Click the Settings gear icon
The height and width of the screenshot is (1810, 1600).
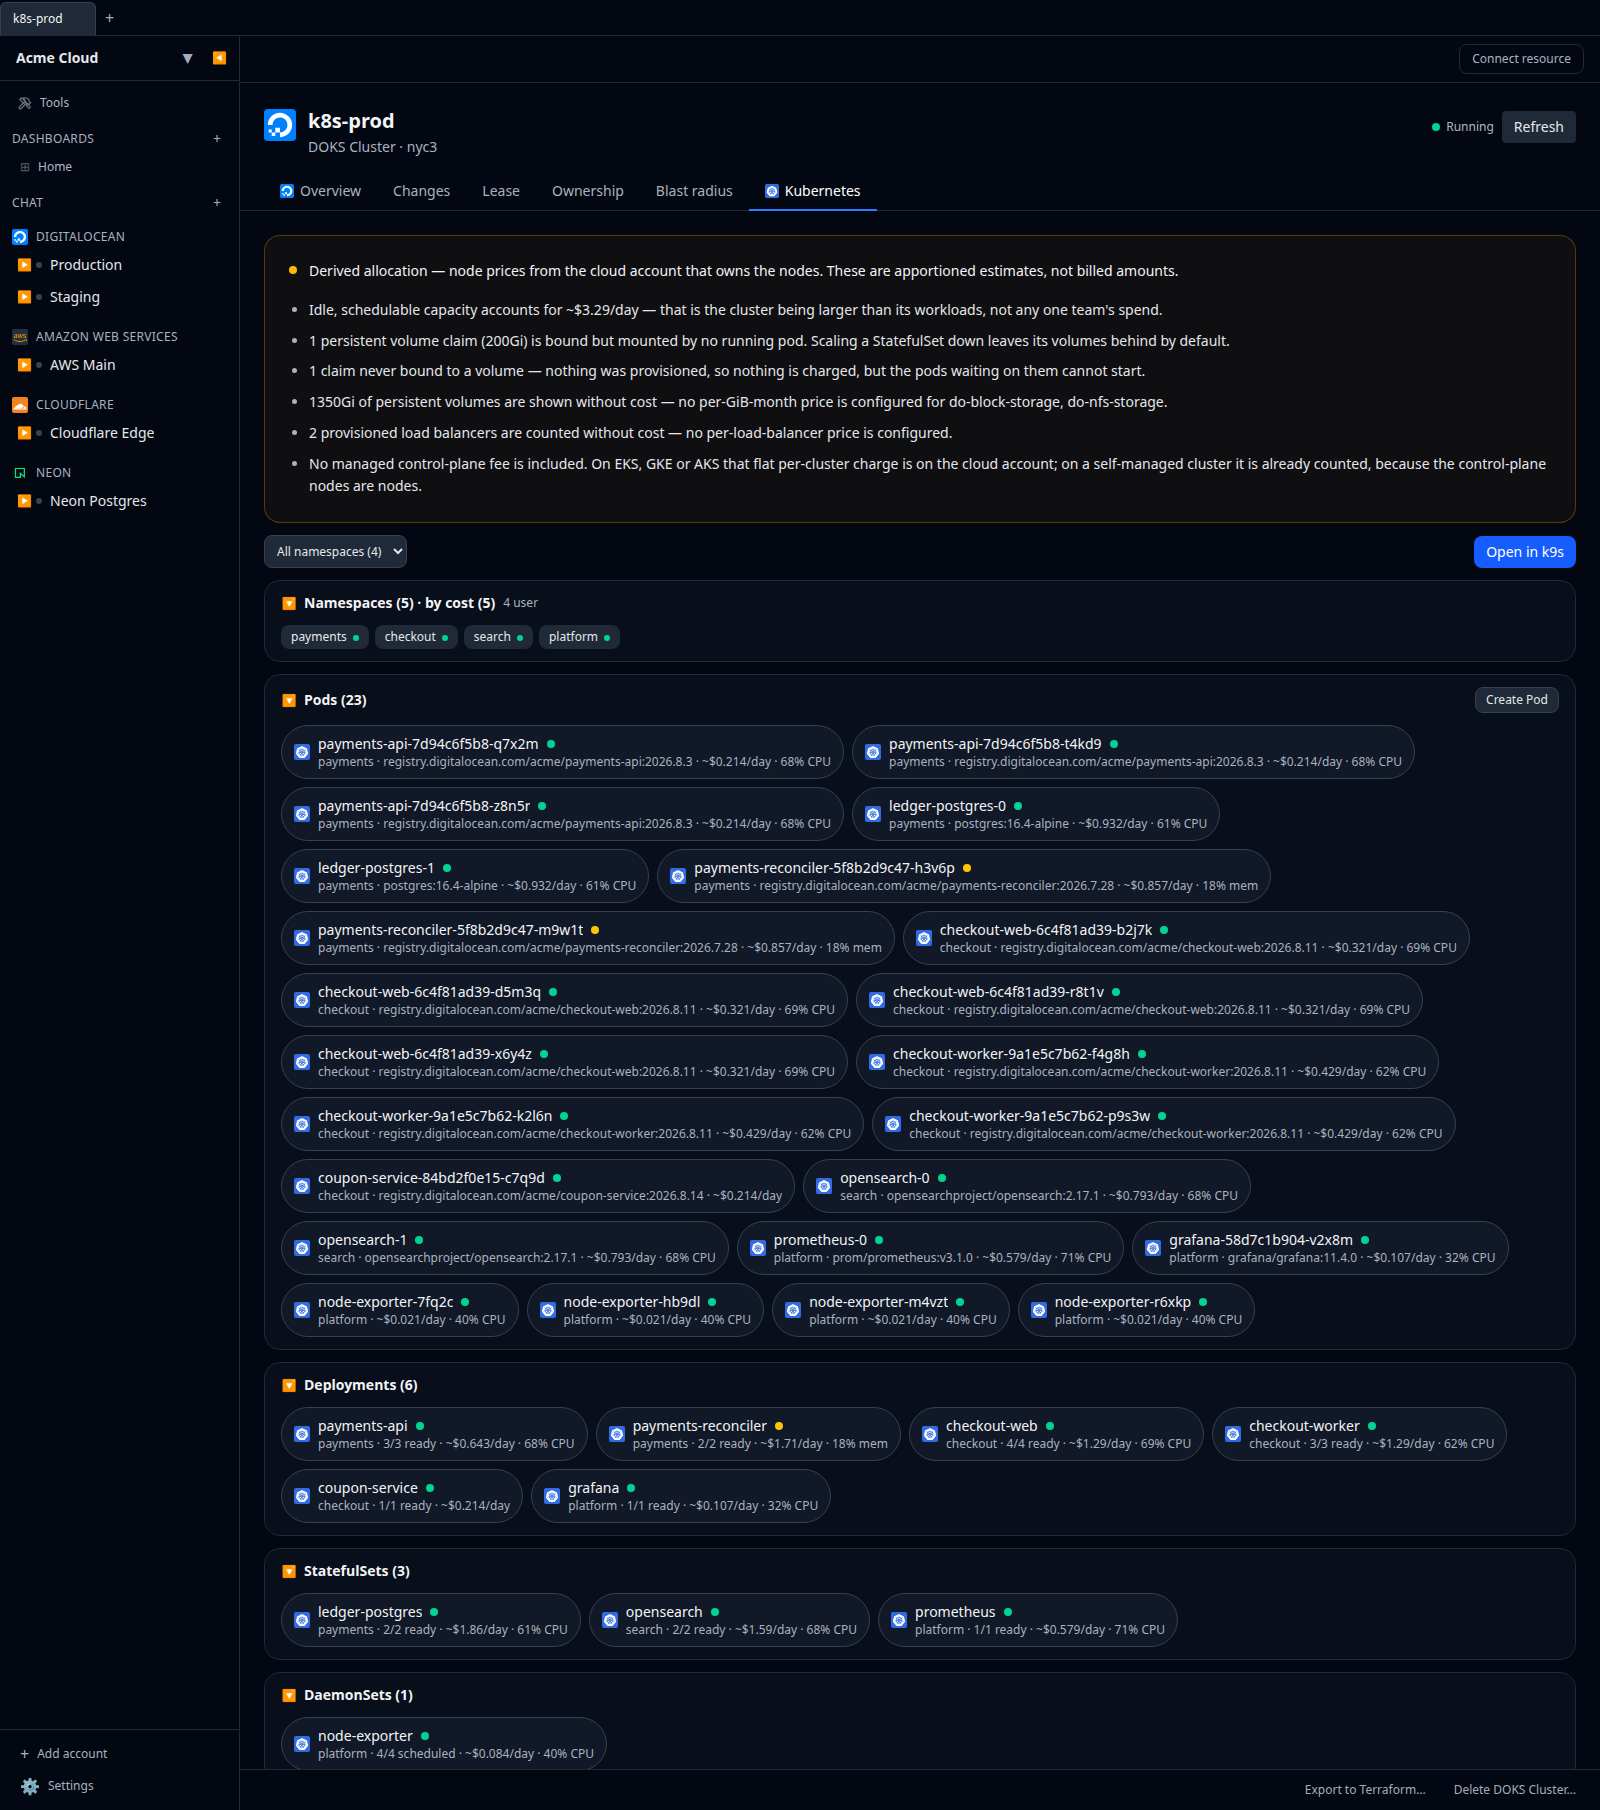click(30, 1786)
